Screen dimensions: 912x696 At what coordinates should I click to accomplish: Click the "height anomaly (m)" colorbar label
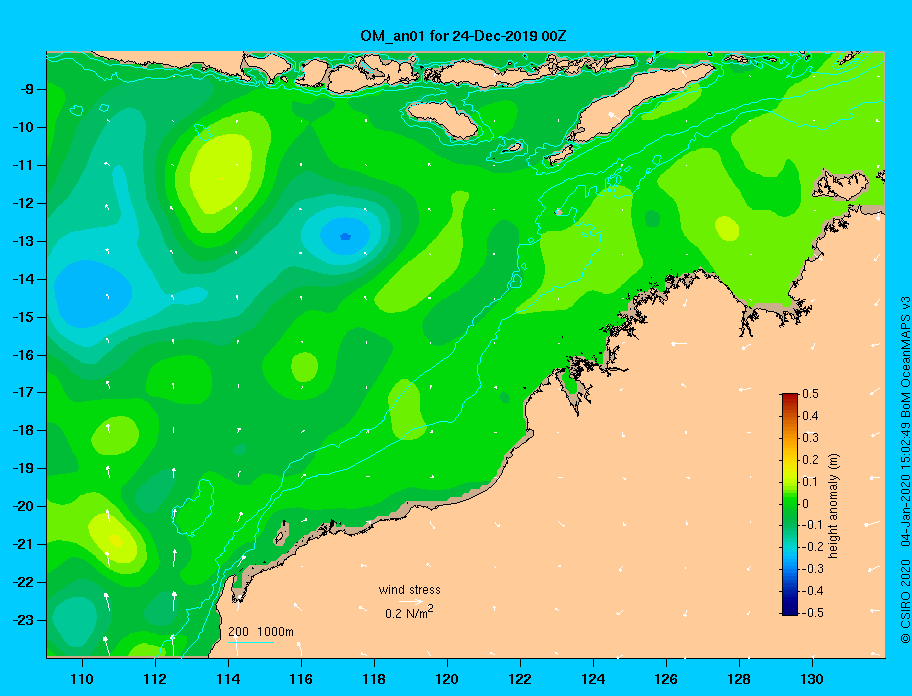tap(833, 506)
